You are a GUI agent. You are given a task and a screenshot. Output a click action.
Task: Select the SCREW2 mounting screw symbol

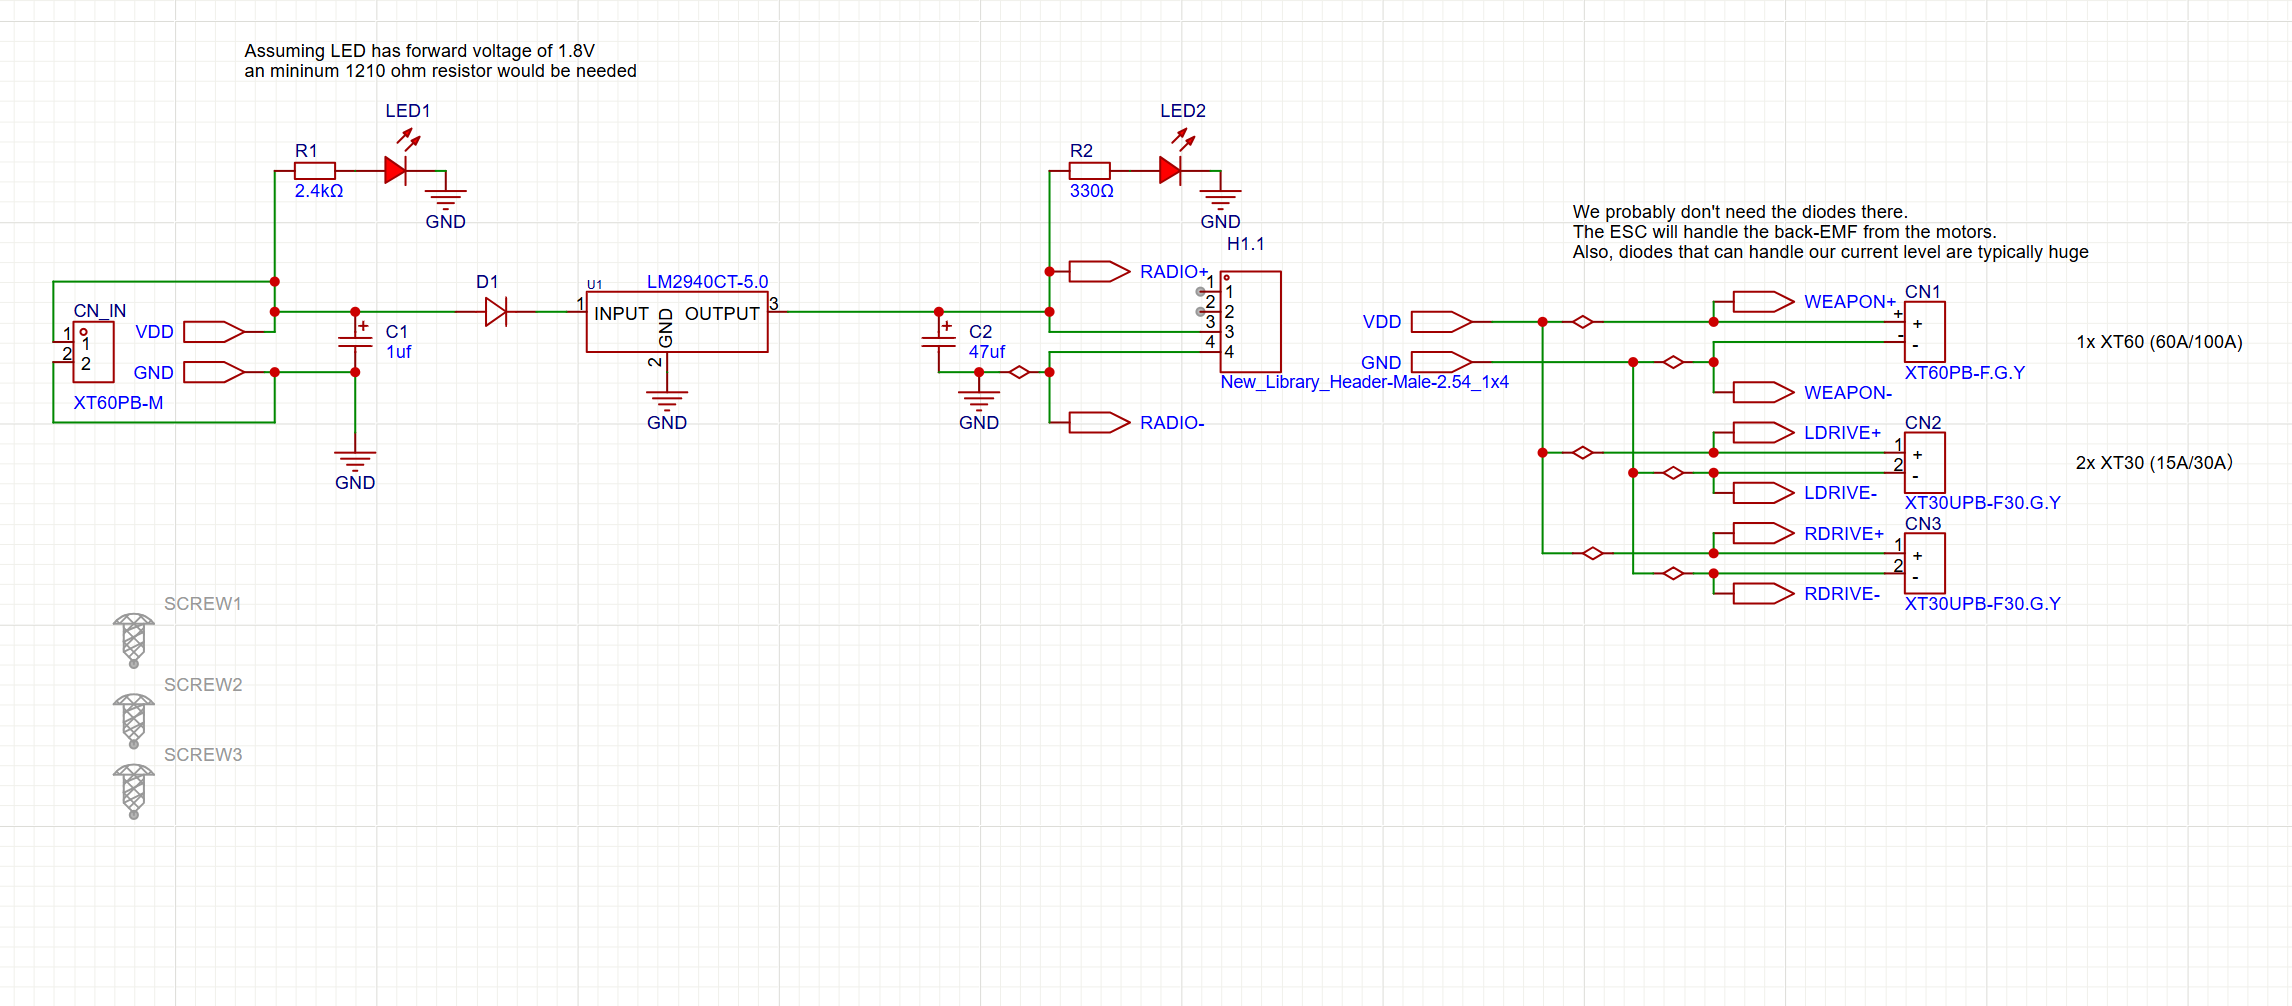coord(133,720)
